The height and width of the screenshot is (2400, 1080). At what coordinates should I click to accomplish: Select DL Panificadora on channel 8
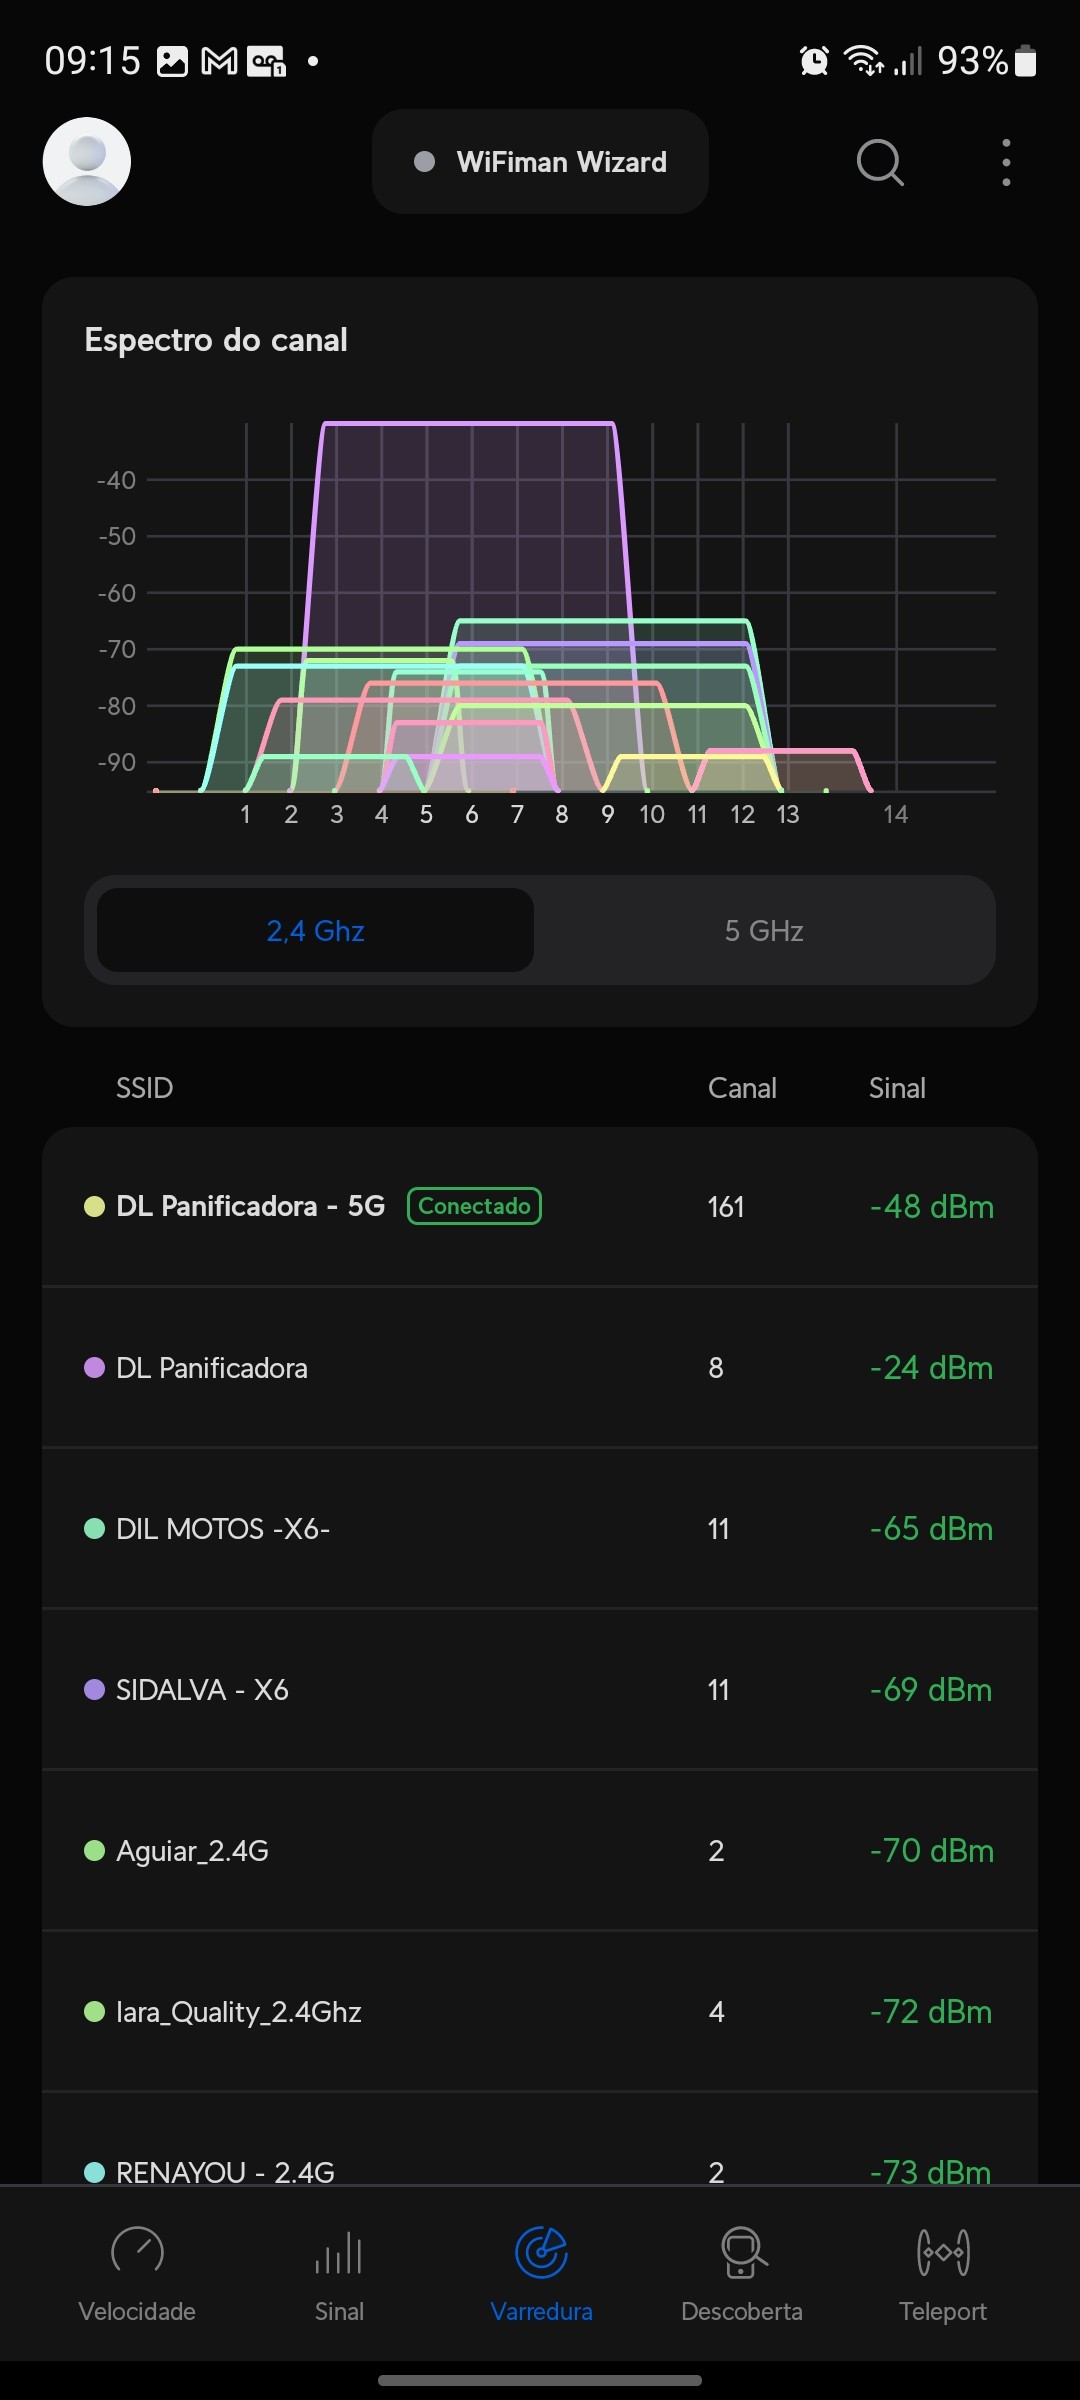tap(540, 1368)
